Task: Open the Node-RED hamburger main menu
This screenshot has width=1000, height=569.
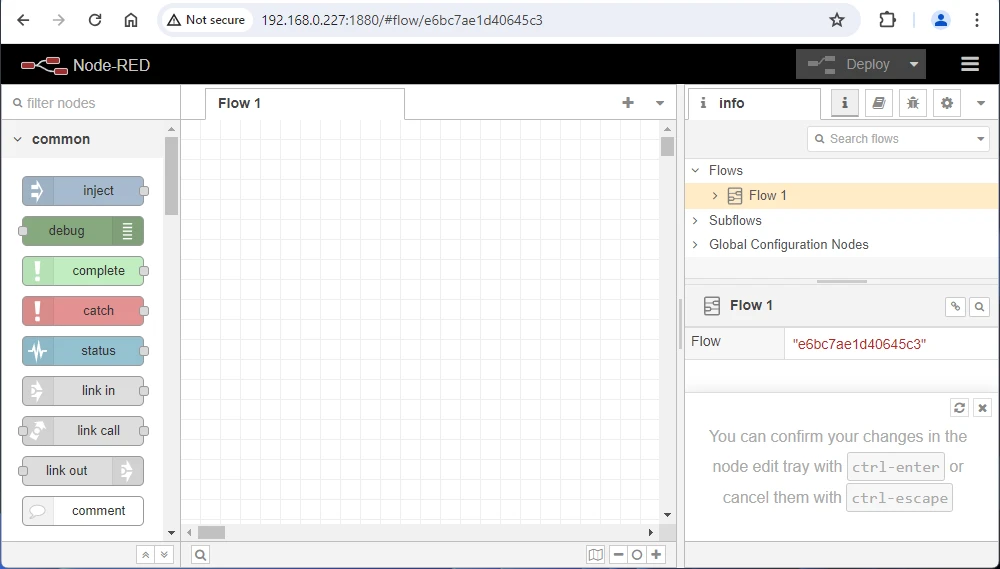Action: [969, 64]
